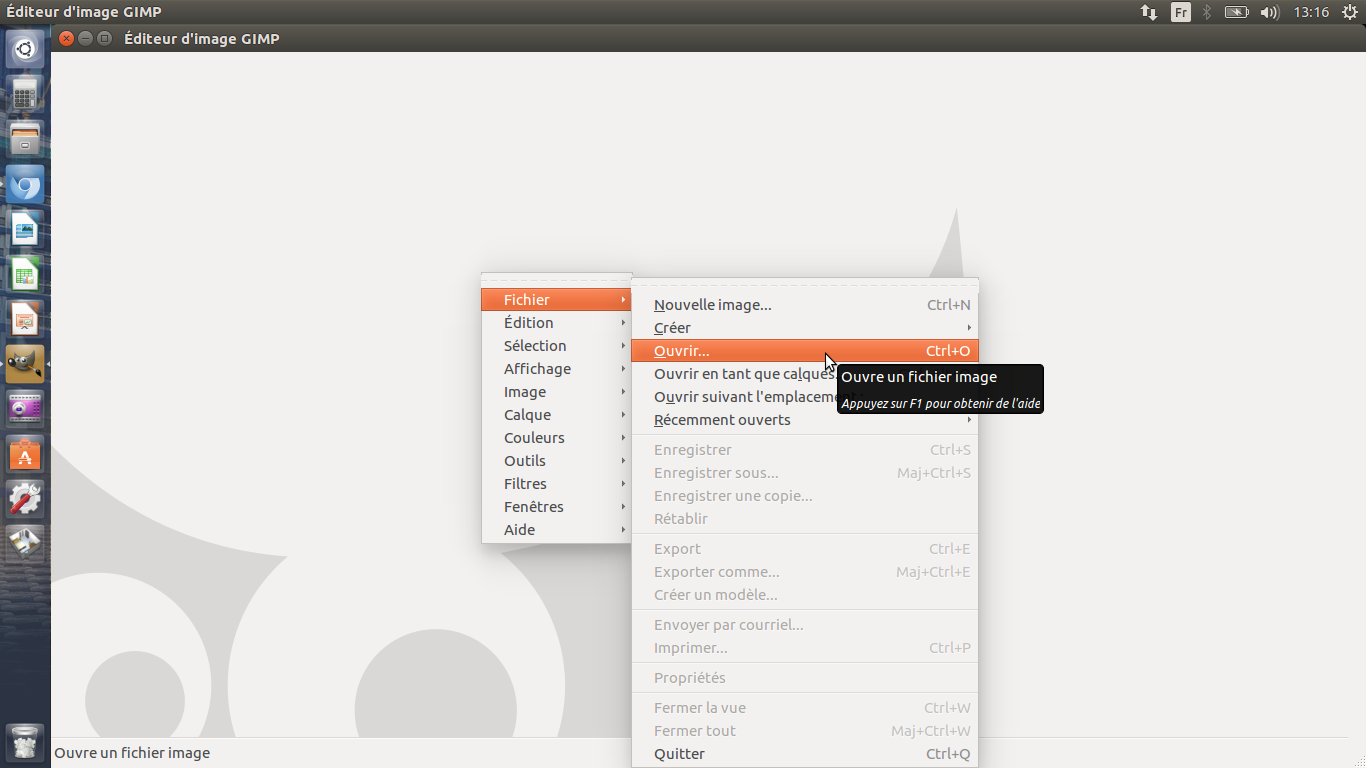The width and height of the screenshot is (1366, 768).
Task: Click the highlighted Fichier menu entry
Action: click(556, 300)
